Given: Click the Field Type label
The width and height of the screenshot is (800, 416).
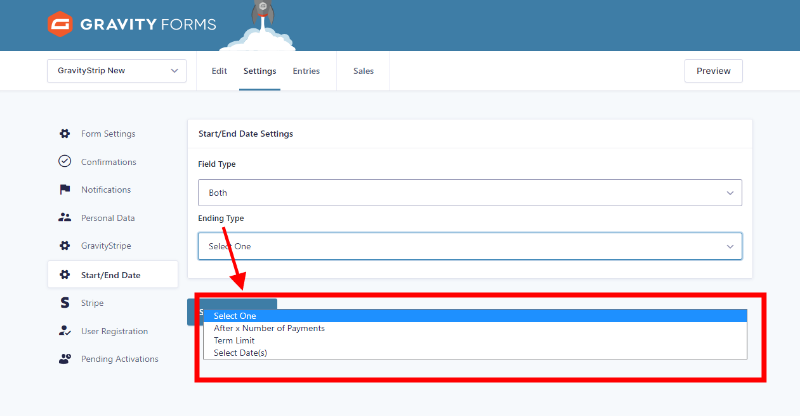Looking at the screenshot, I should 217,164.
